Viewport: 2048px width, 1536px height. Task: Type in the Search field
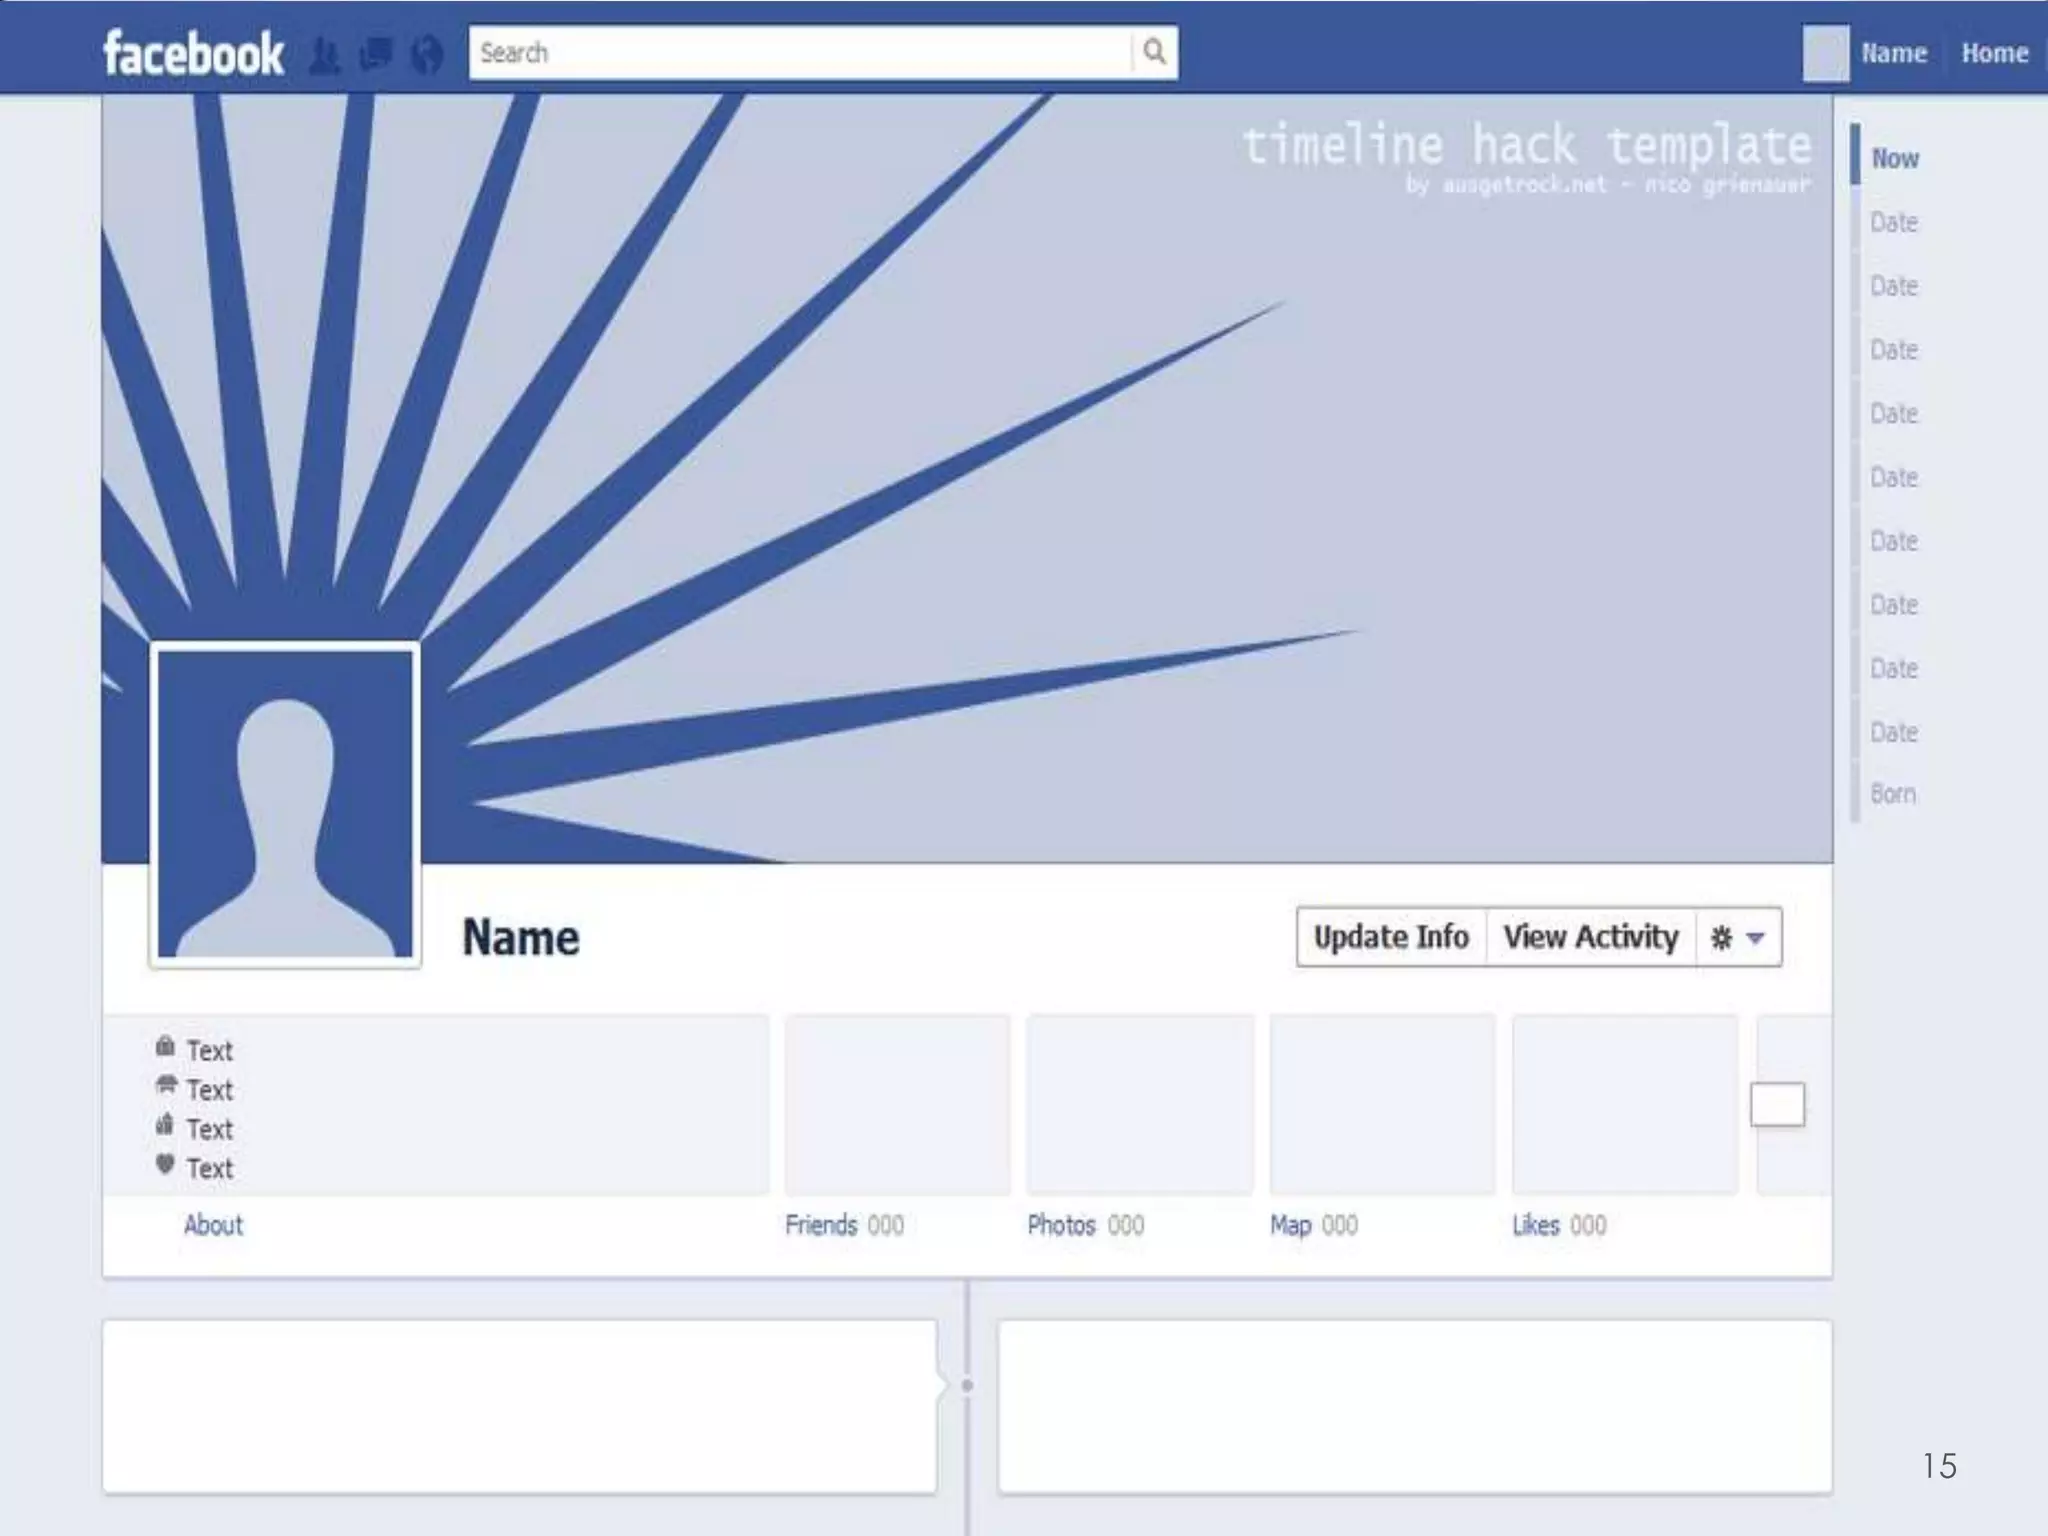tap(800, 52)
